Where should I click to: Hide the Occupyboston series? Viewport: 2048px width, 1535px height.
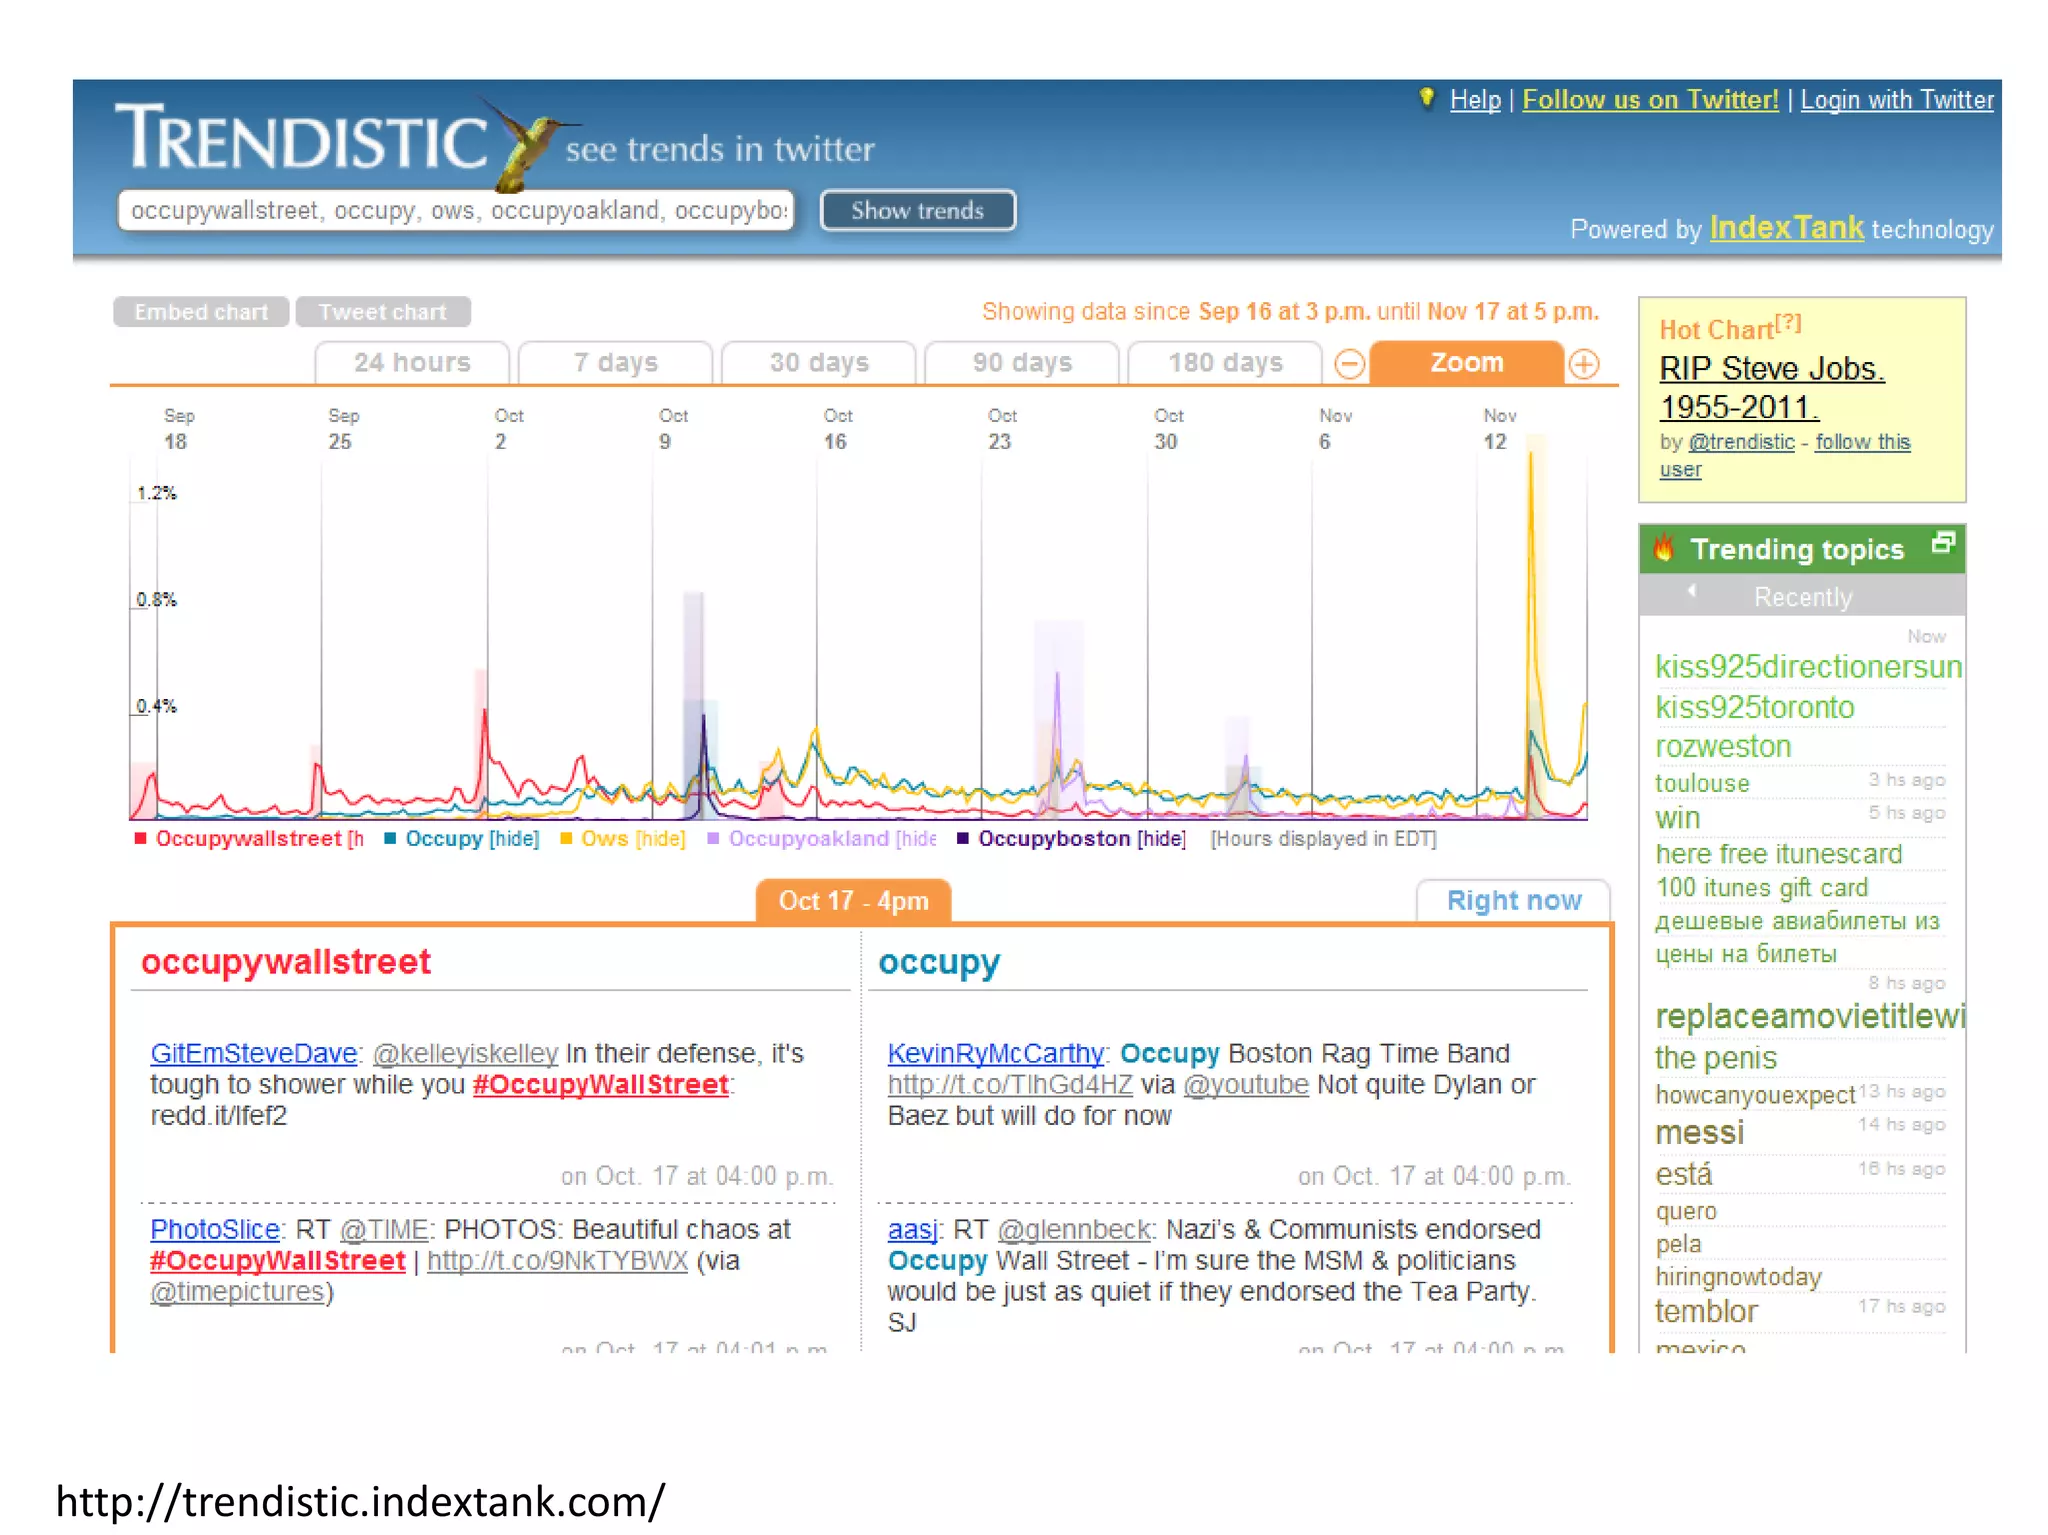pyautogui.click(x=1161, y=839)
